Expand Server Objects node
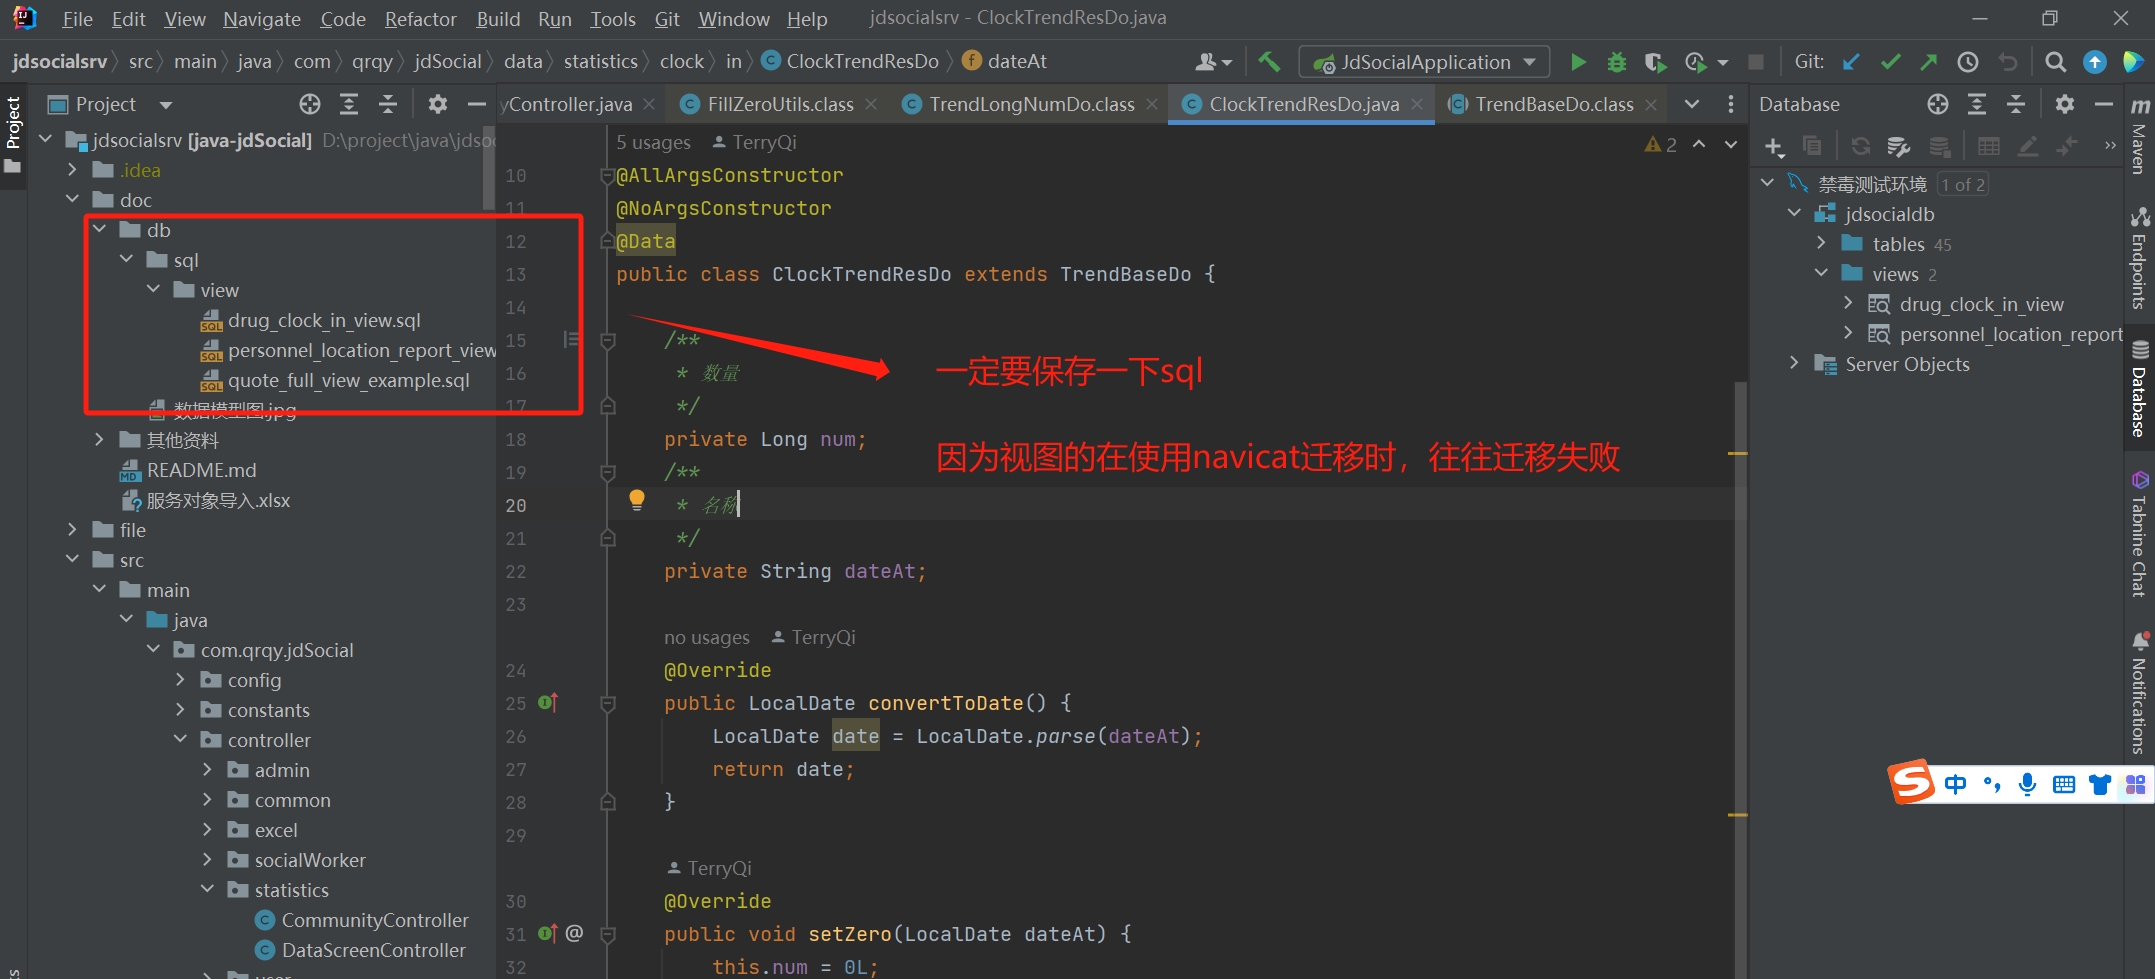The image size is (2155, 979). (x=1794, y=363)
